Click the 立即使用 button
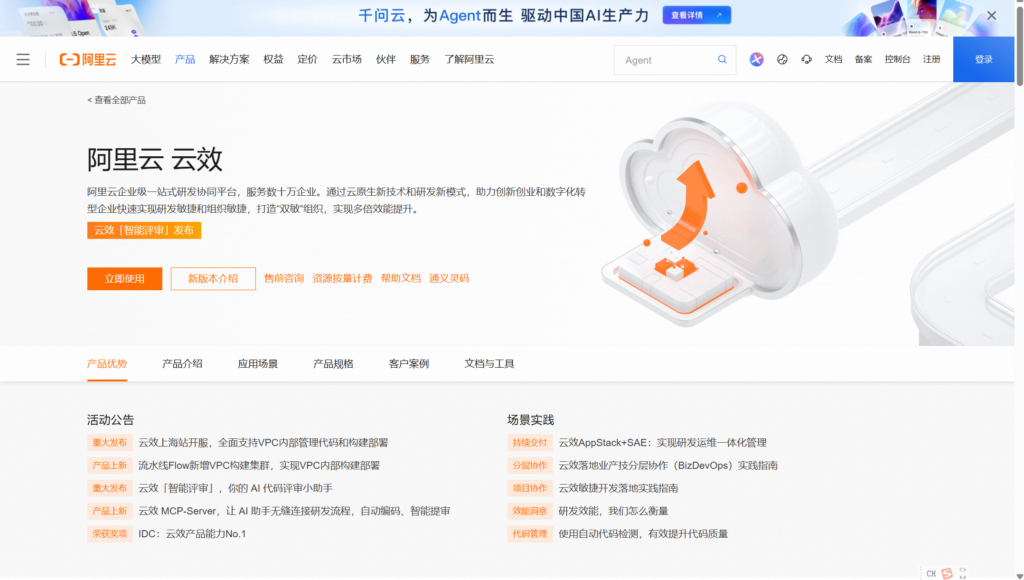 click(125, 278)
